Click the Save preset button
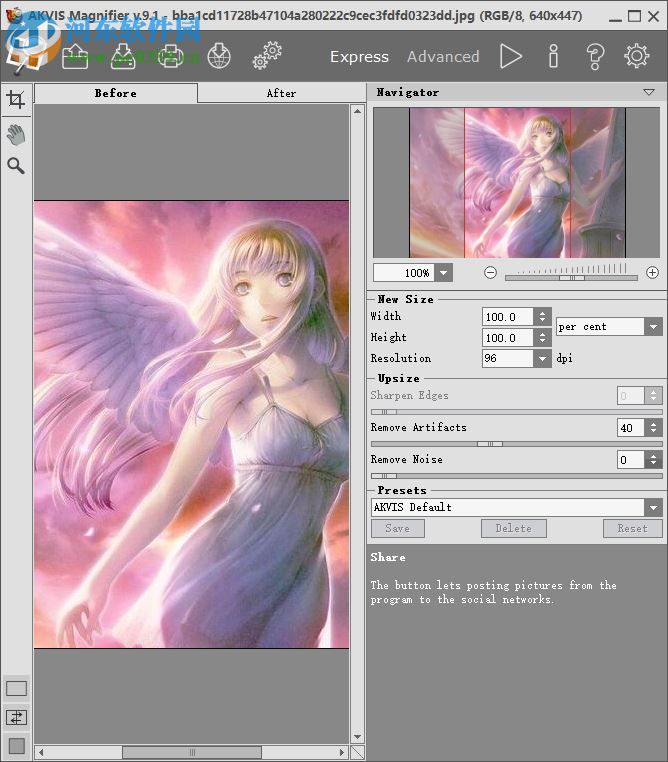 [398, 528]
